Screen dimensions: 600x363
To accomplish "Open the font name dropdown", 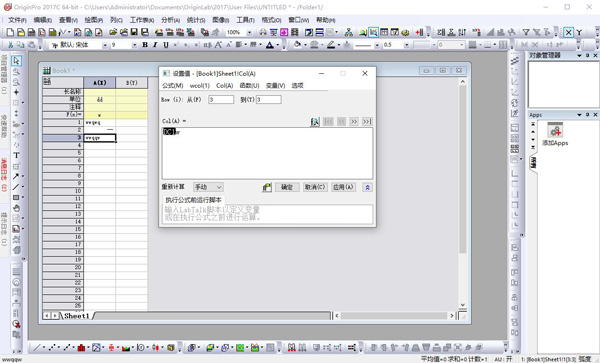I will pos(105,45).
